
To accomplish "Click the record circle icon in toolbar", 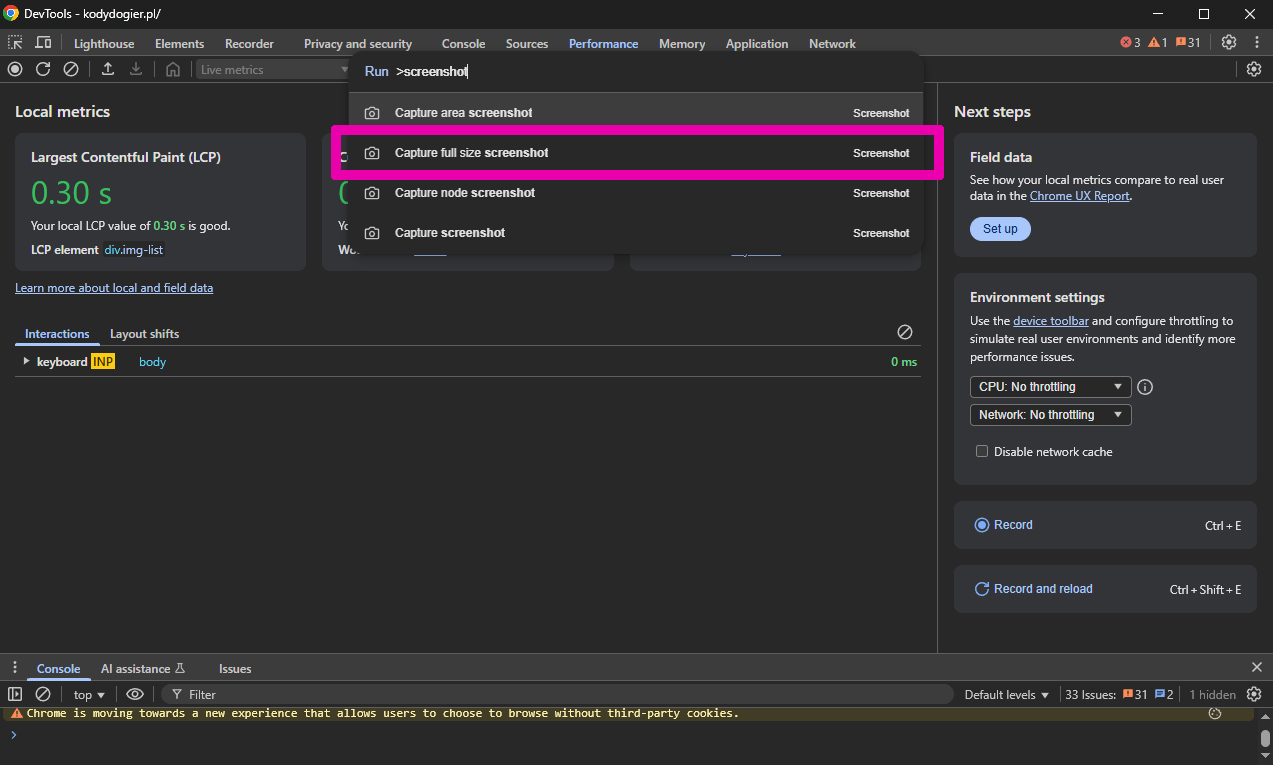I will [15, 69].
